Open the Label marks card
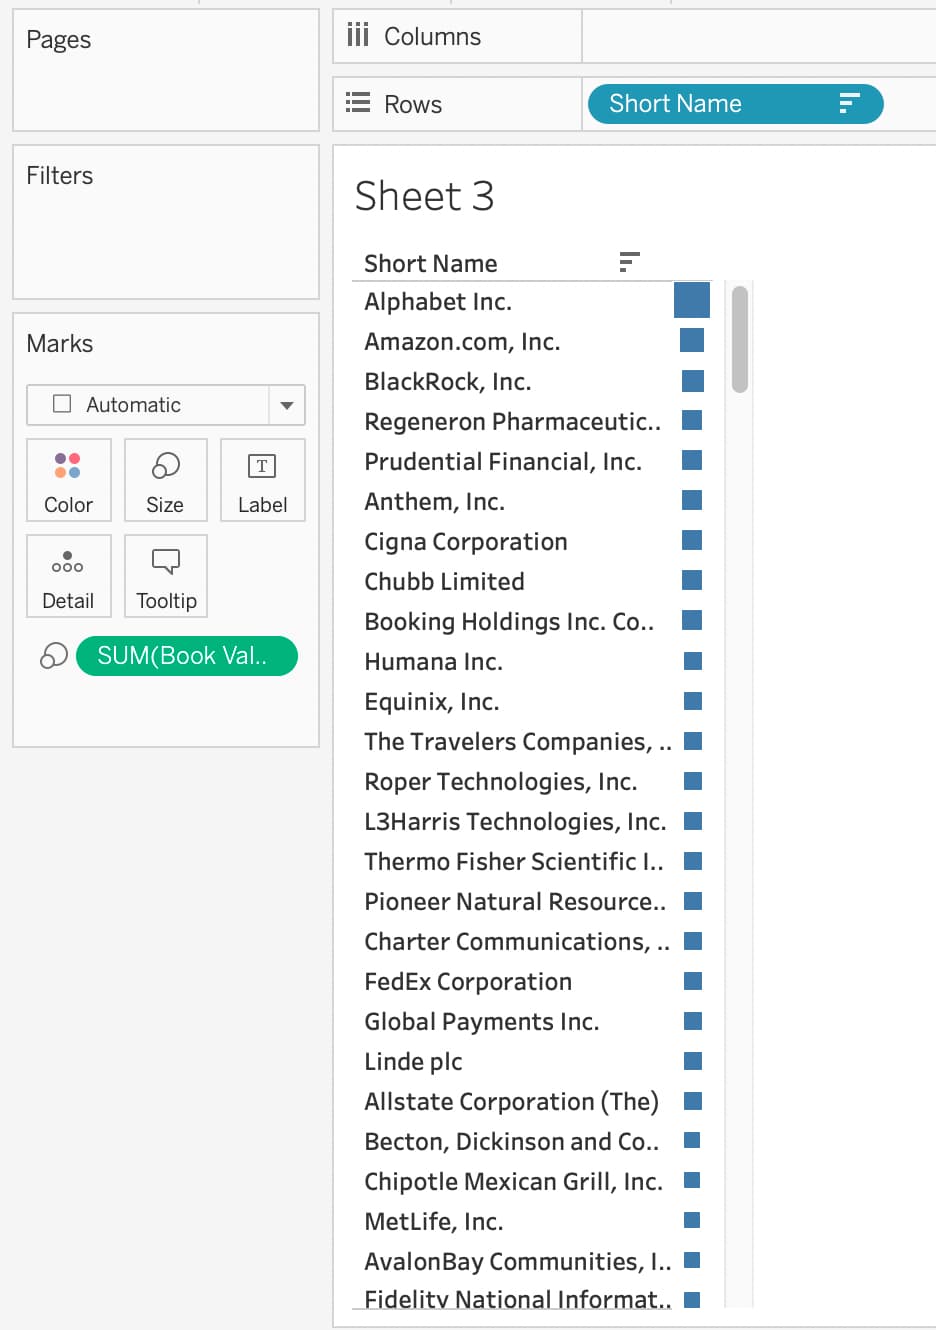The height and width of the screenshot is (1330, 936). [x=262, y=480]
